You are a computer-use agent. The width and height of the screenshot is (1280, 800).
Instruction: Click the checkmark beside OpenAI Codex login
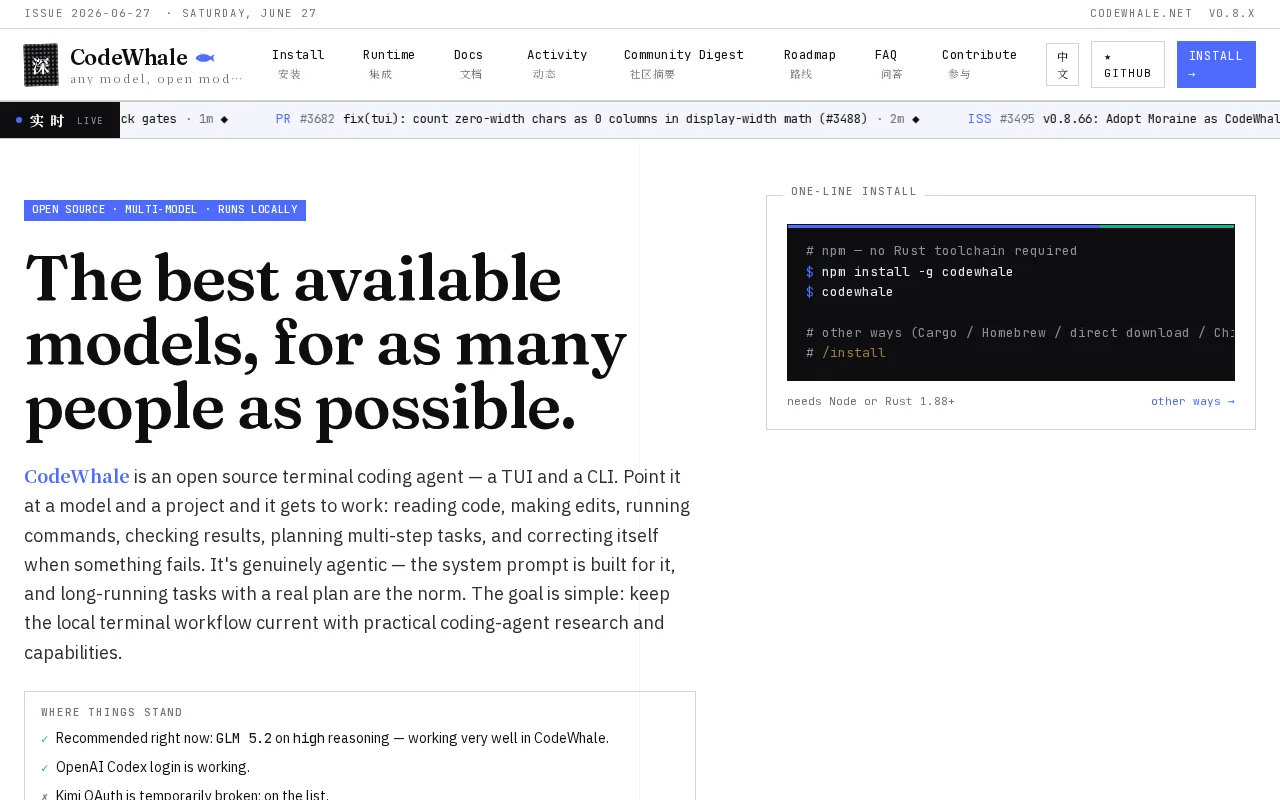(44, 769)
